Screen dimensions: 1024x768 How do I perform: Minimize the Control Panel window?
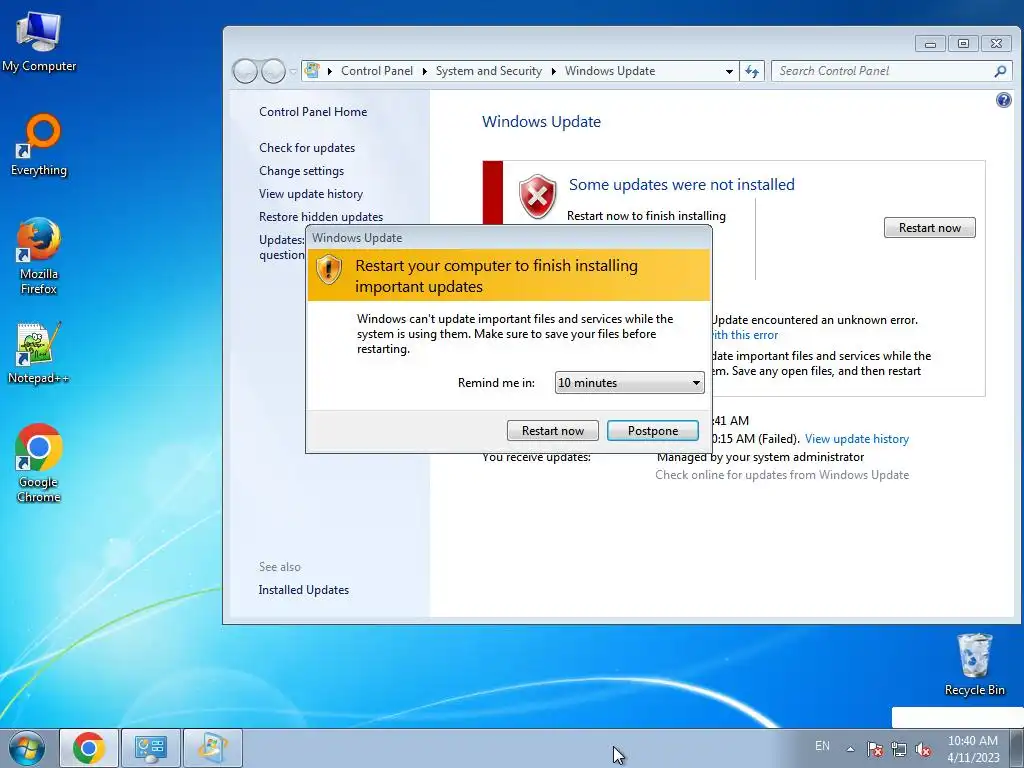click(x=931, y=44)
